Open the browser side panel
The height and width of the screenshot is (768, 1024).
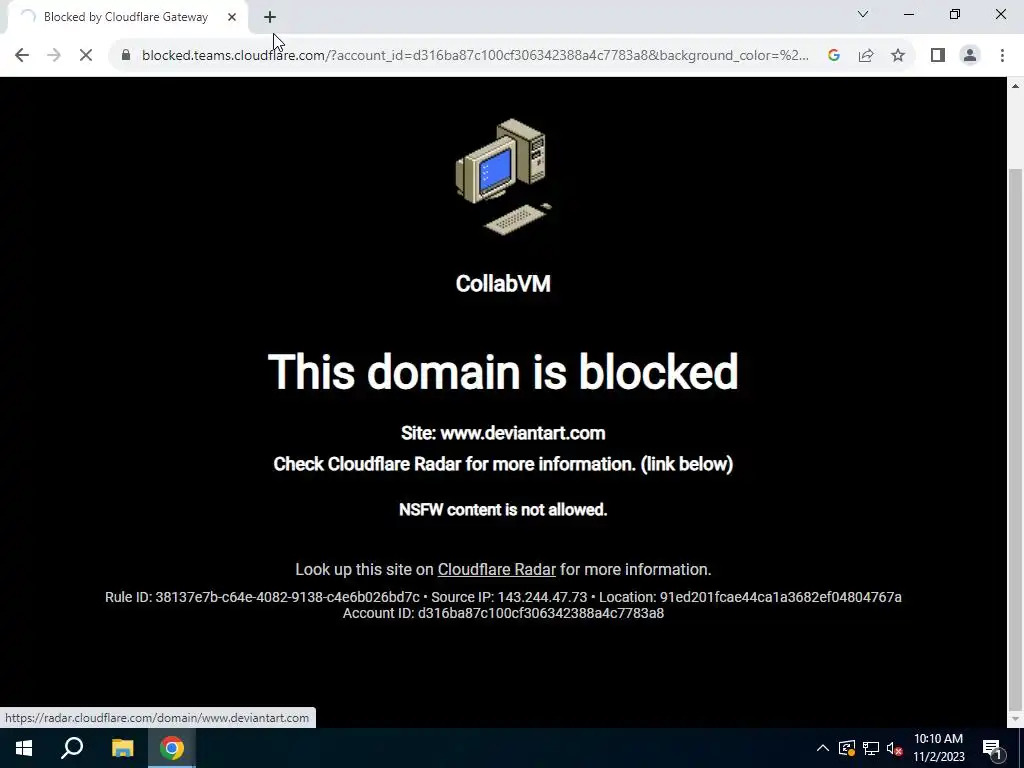[x=938, y=55]
